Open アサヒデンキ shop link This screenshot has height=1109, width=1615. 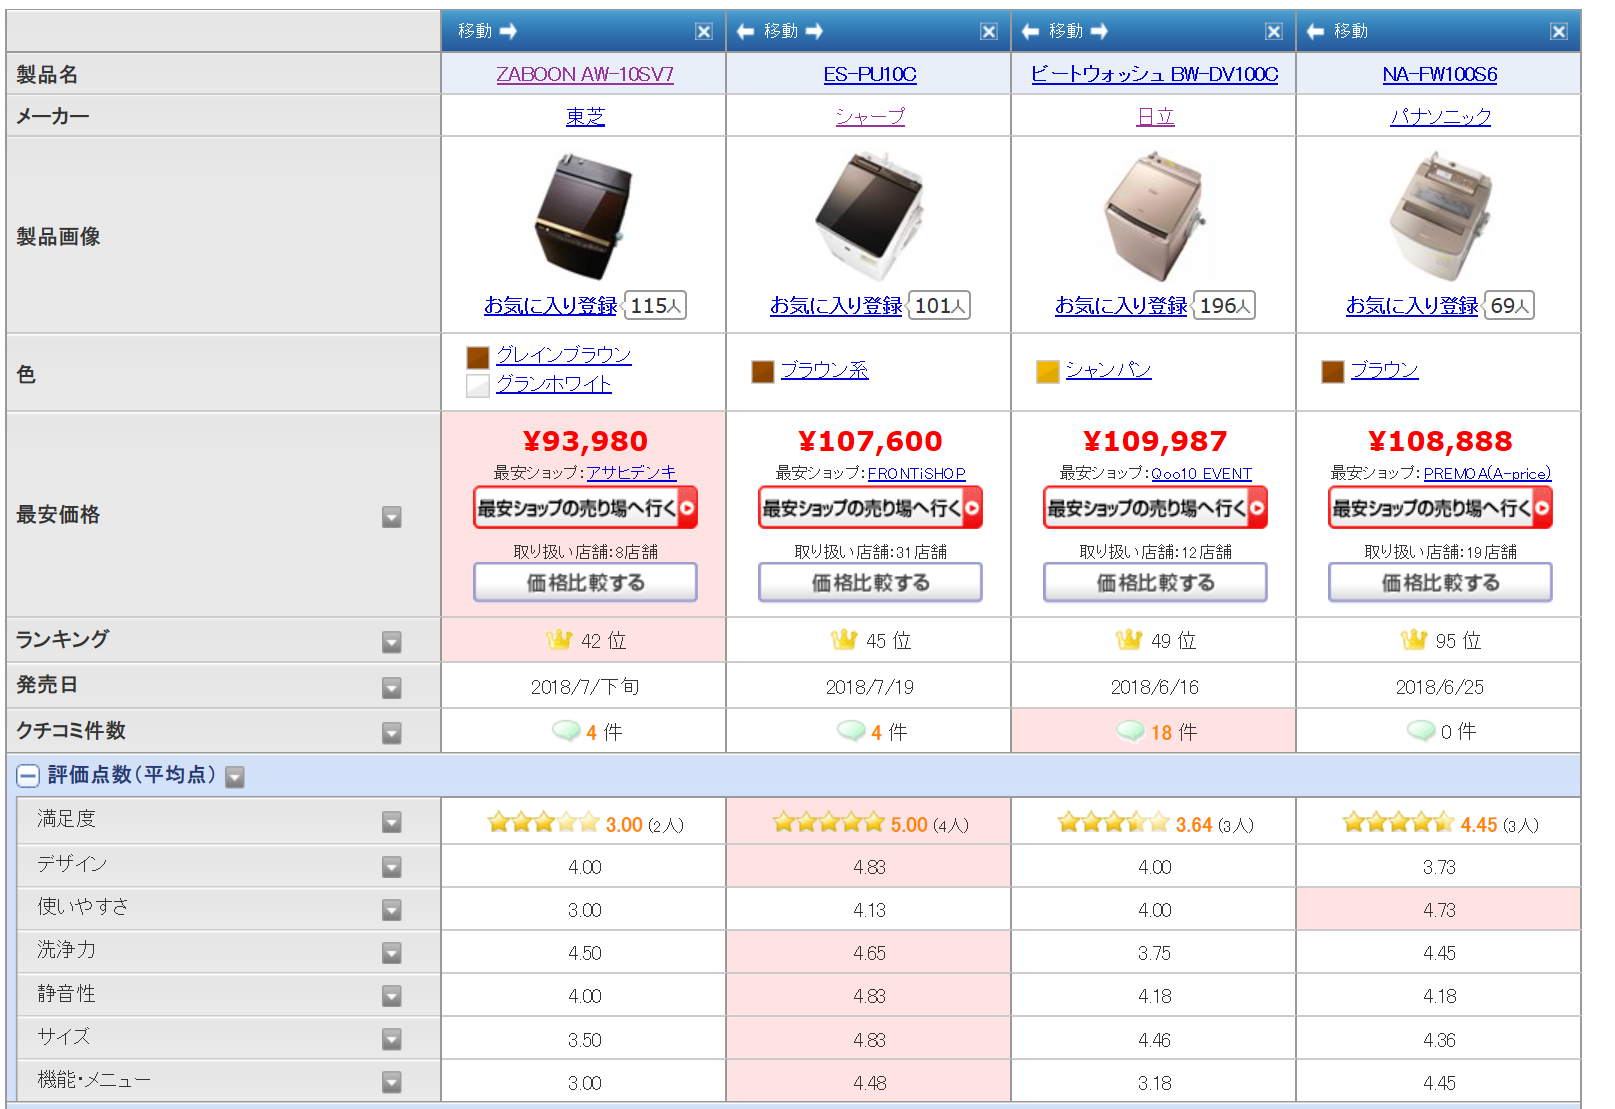631,473
